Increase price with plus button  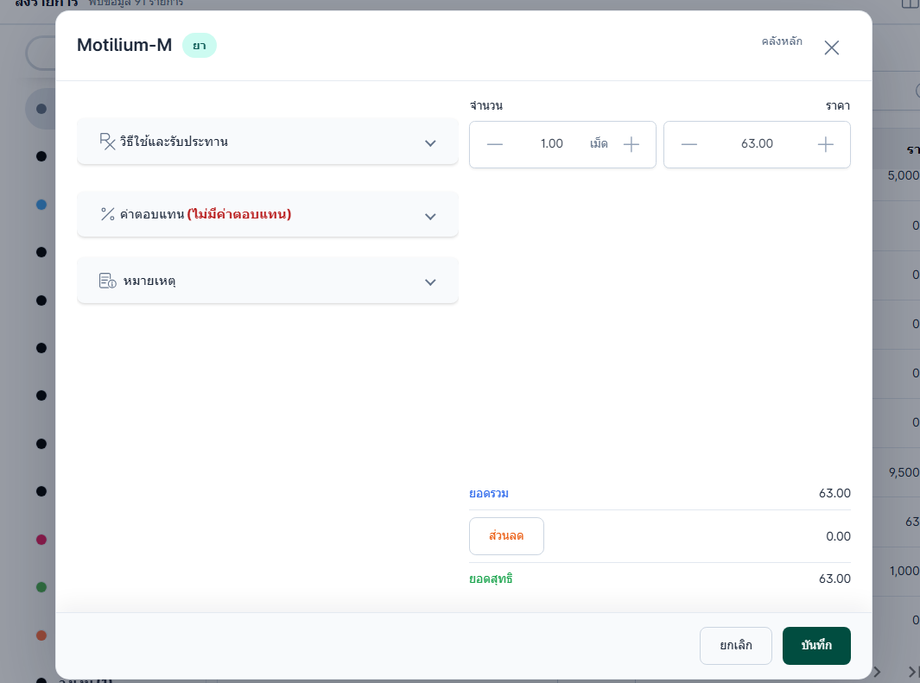pyautogui.click(x=825, y=144)
